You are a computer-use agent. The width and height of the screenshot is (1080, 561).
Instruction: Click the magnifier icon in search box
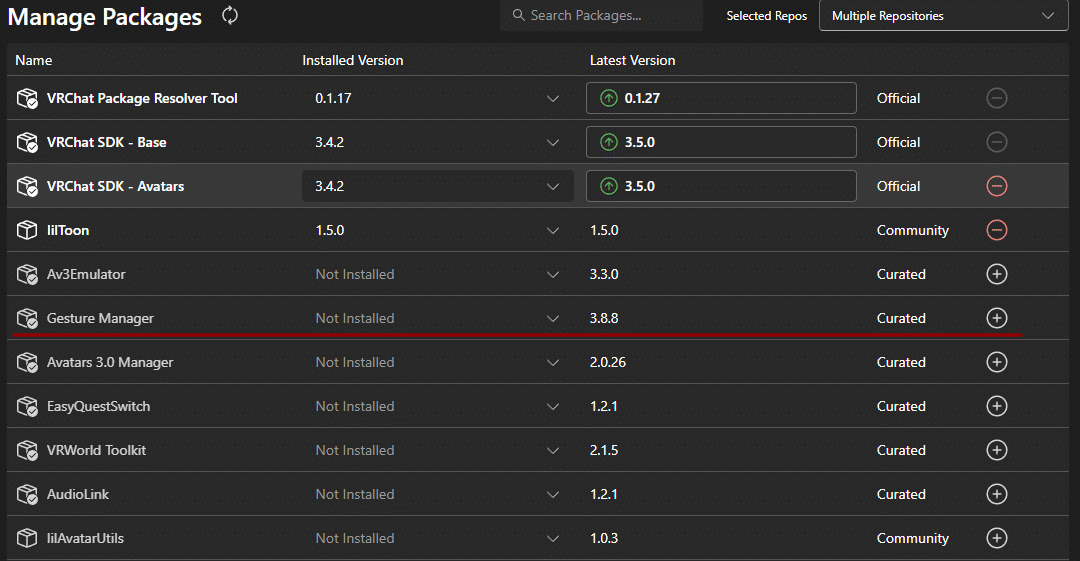tap(519, 15)
